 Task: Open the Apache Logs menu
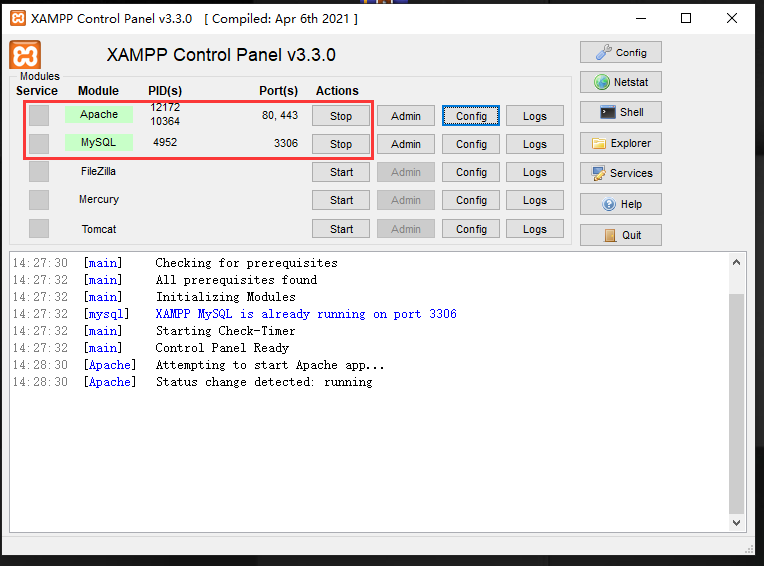[535, 116]
